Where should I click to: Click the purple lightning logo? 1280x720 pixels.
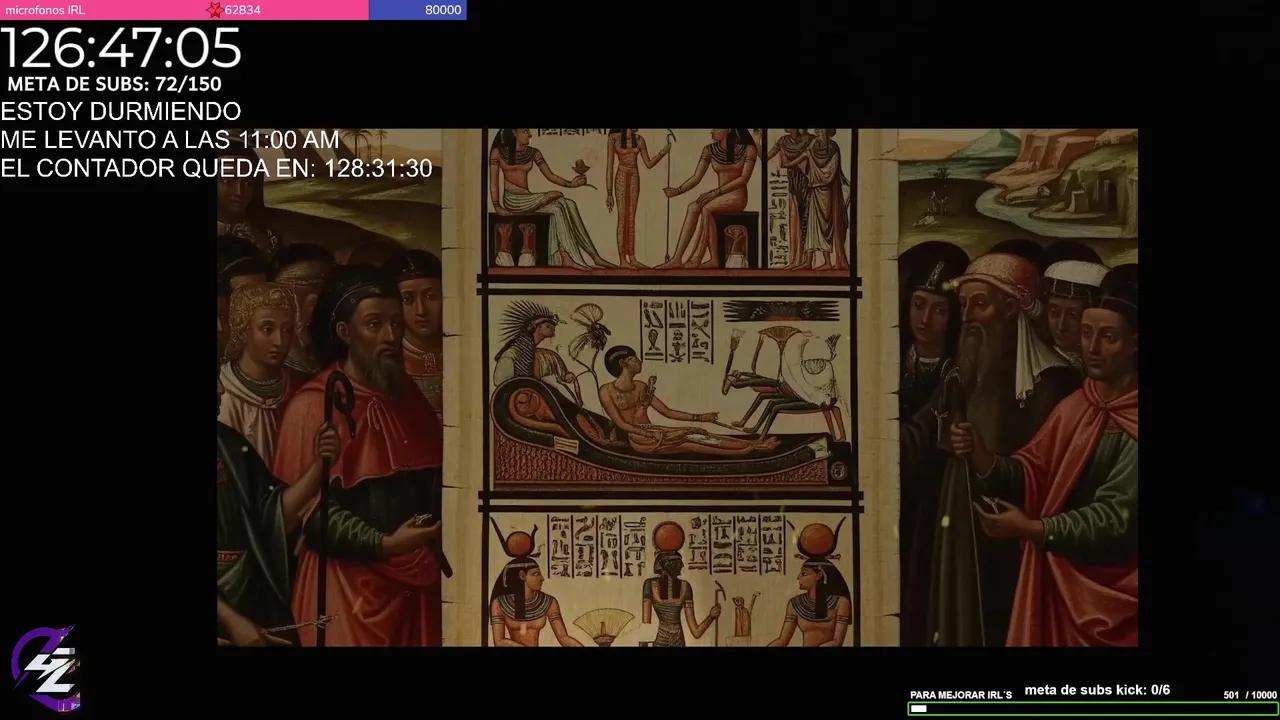coord(46,669)
